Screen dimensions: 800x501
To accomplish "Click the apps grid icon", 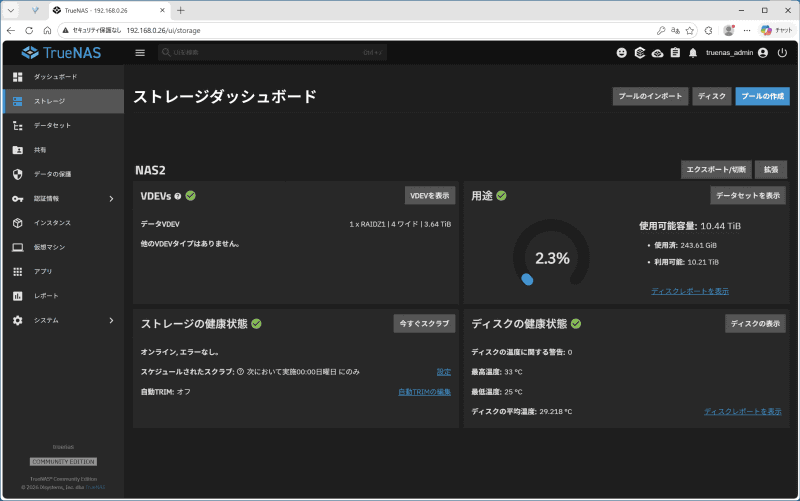I will coord(18,271).
